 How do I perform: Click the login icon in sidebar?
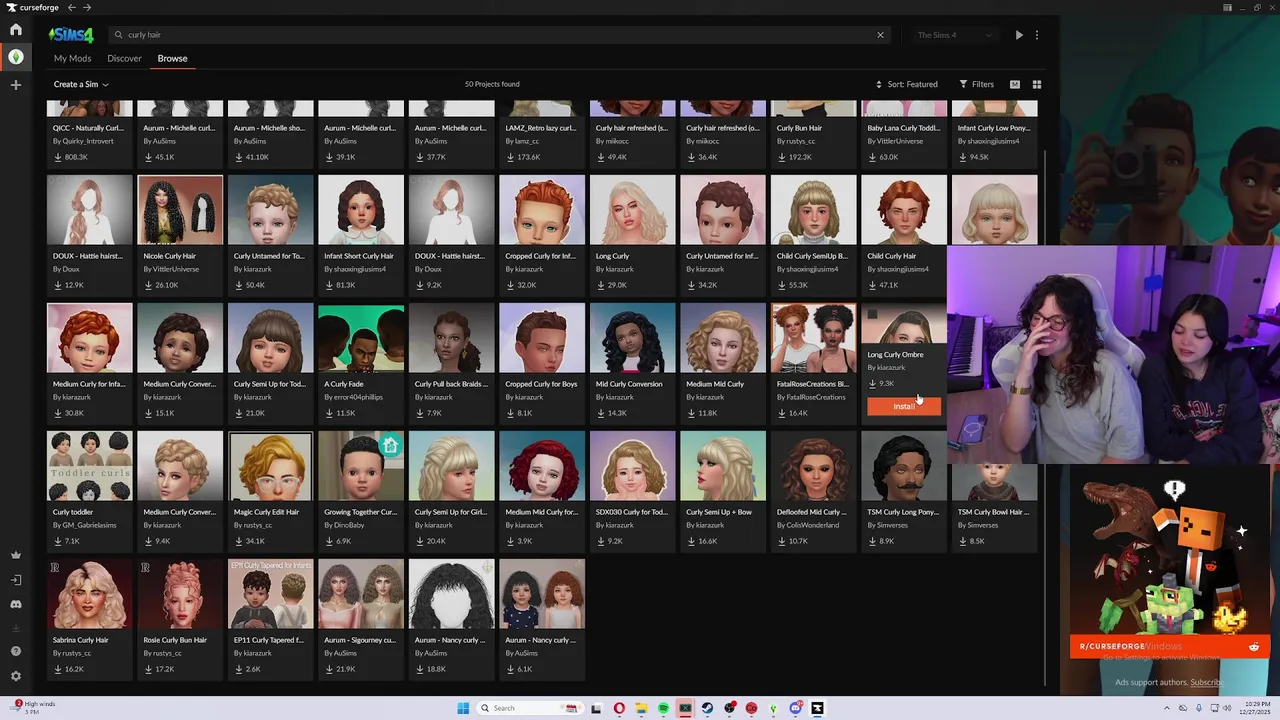coord(16,580)
